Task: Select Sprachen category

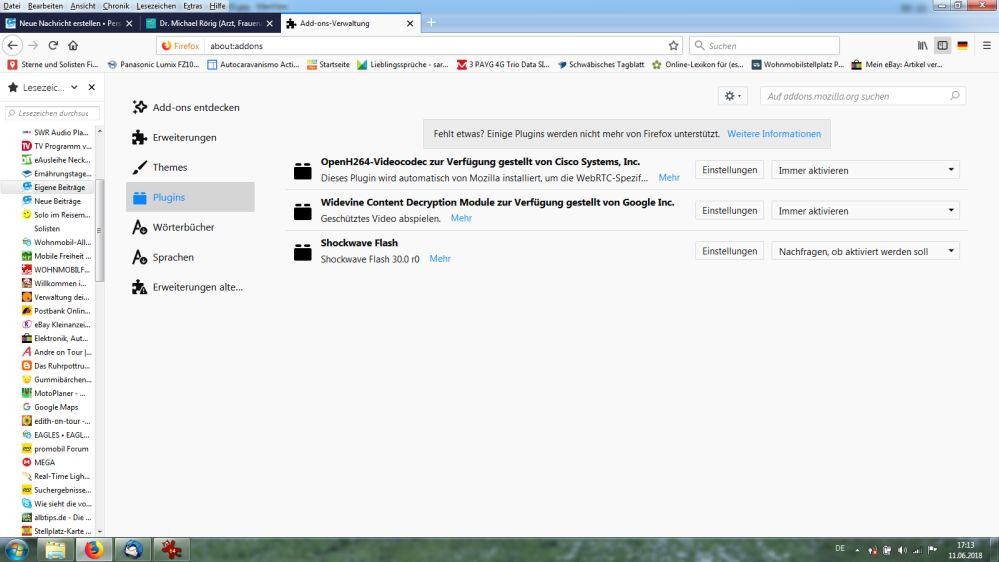Action: tap(190, 257)
